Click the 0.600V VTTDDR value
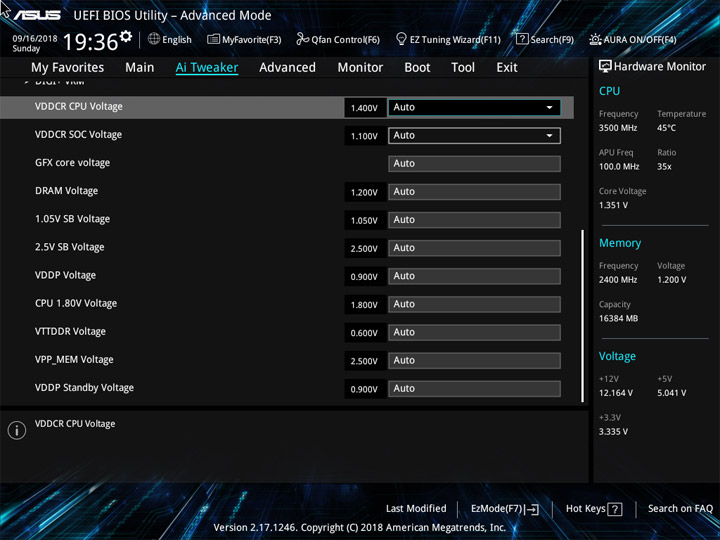Image resolution: width=720 pixels, height=540 pixels. pyautogui.click(x=365, y=333)
